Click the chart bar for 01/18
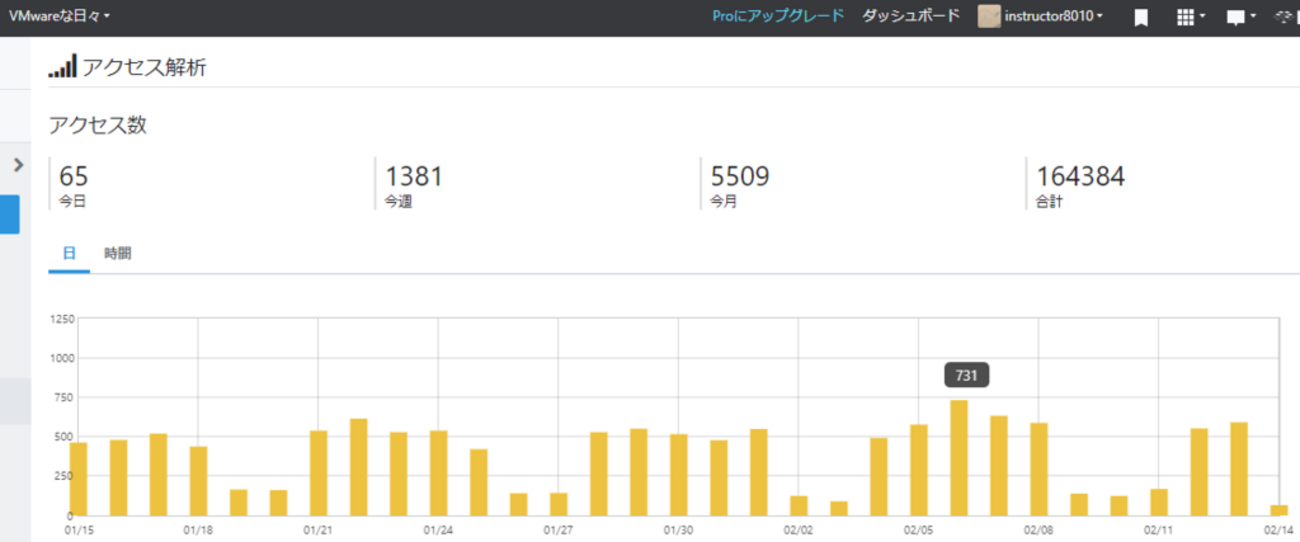Screen dimensions: 1300x542 tap(198, 481)
